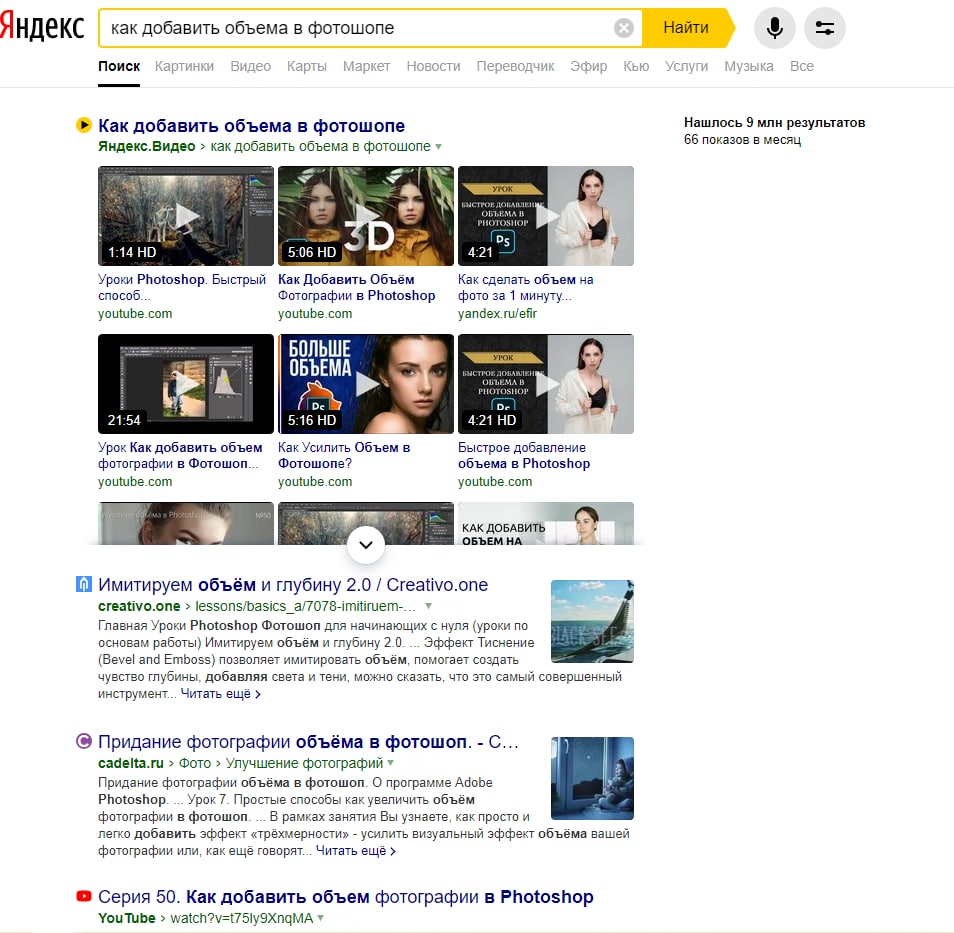
Task: Open the Музыка tab
Action: coord(749,66)
